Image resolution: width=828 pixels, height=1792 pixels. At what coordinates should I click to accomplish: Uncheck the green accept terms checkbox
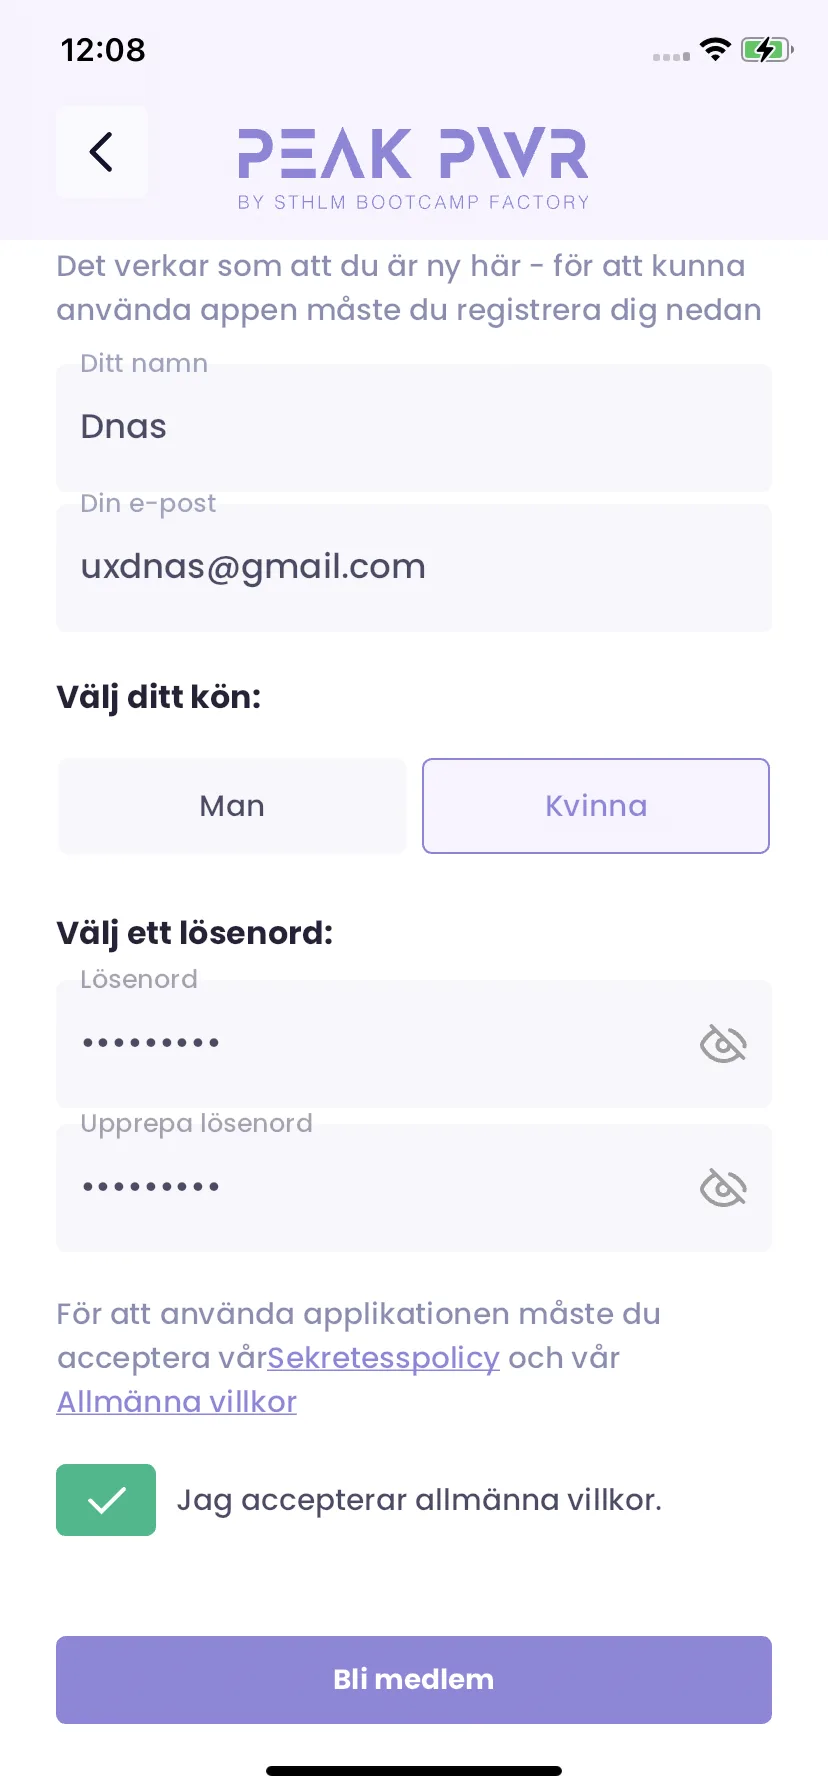[106, 1500]
